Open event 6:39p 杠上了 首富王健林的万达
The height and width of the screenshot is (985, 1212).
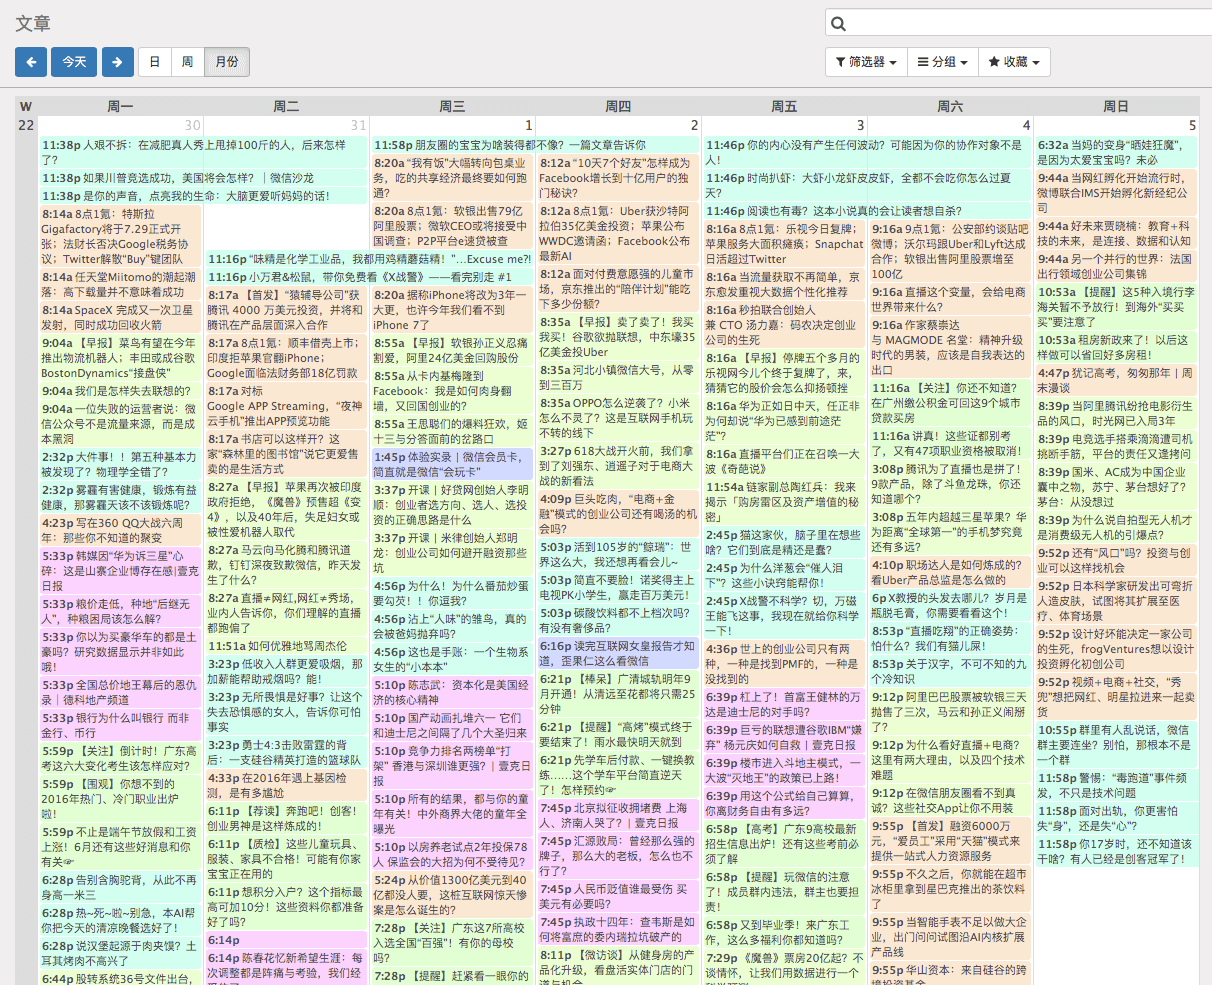(784, 704)
